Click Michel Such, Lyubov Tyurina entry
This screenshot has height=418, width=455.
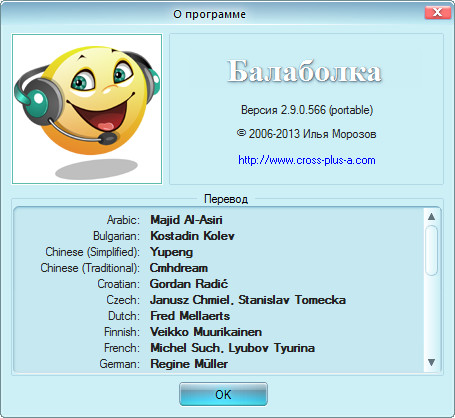coord(232,348)
